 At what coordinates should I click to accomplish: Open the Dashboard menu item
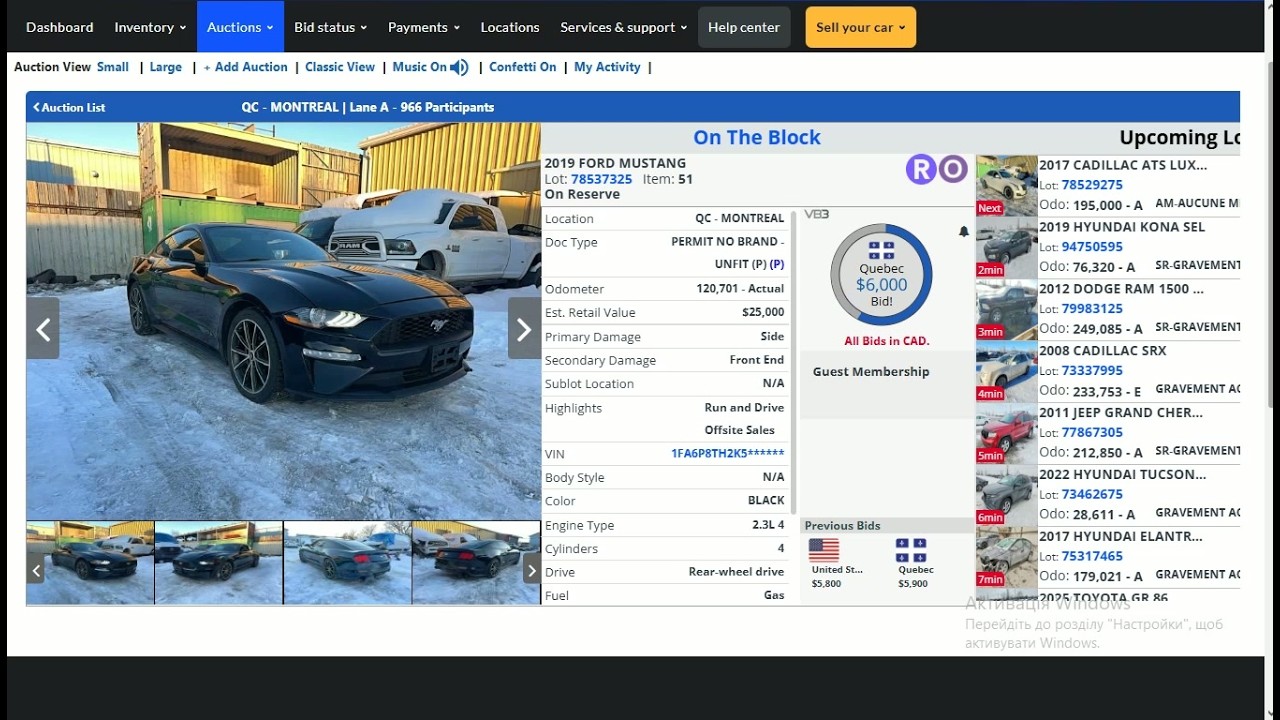coord(59,27)
